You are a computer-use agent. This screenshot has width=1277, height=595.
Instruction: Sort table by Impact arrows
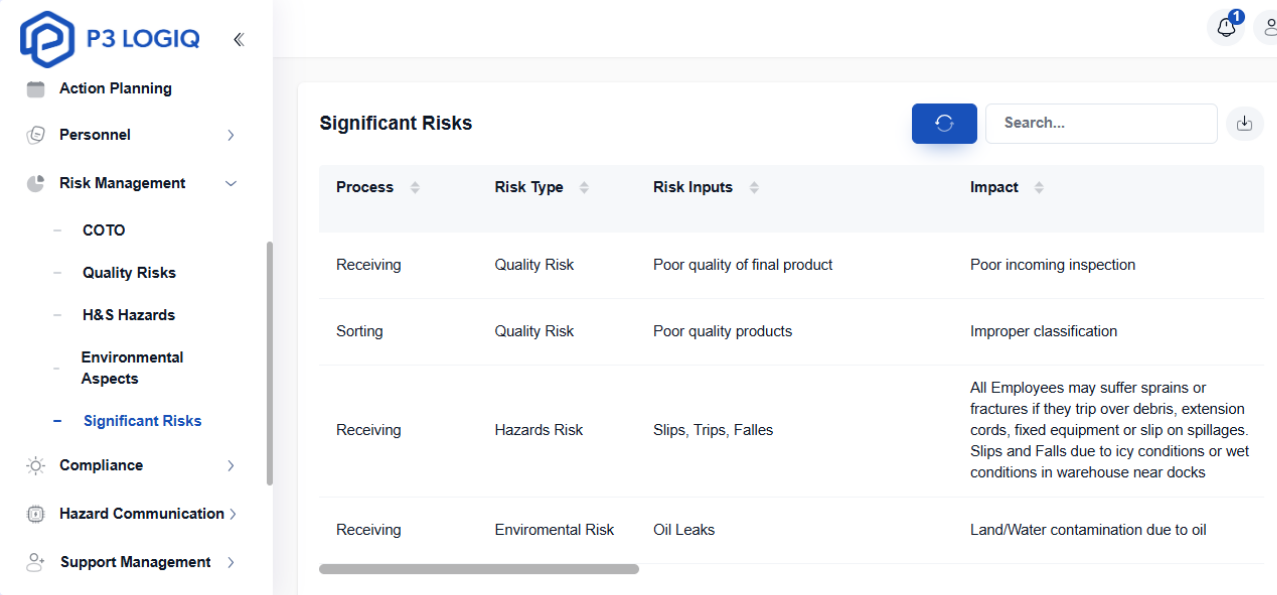(x=1039, y=187)
